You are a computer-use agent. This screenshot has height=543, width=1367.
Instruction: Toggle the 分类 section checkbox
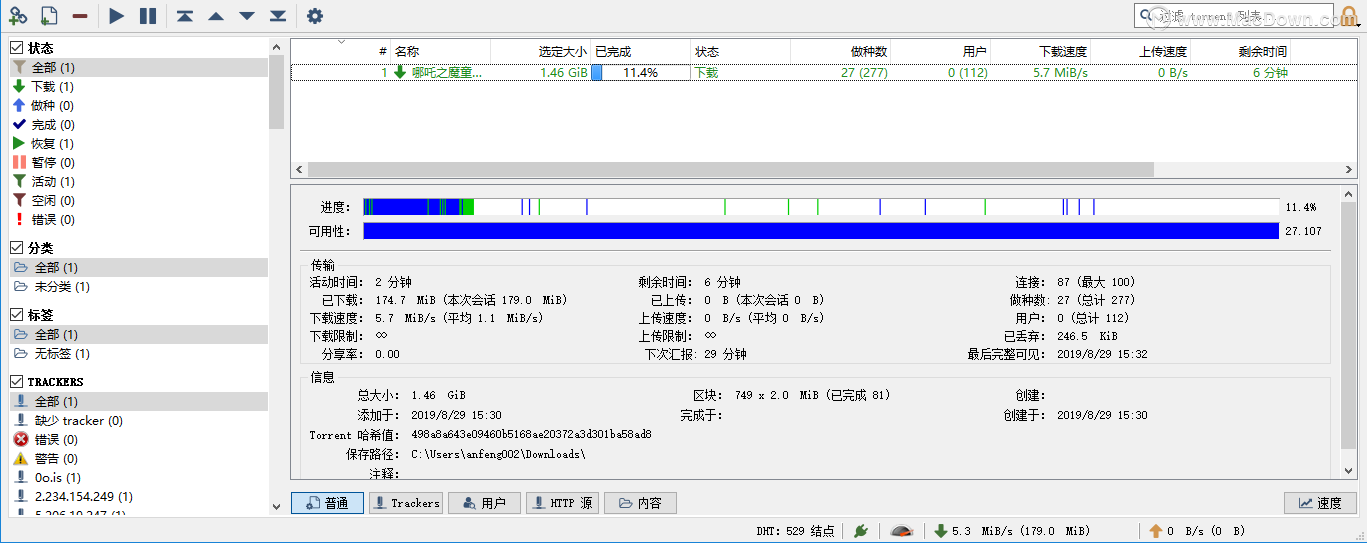[17, 247]
